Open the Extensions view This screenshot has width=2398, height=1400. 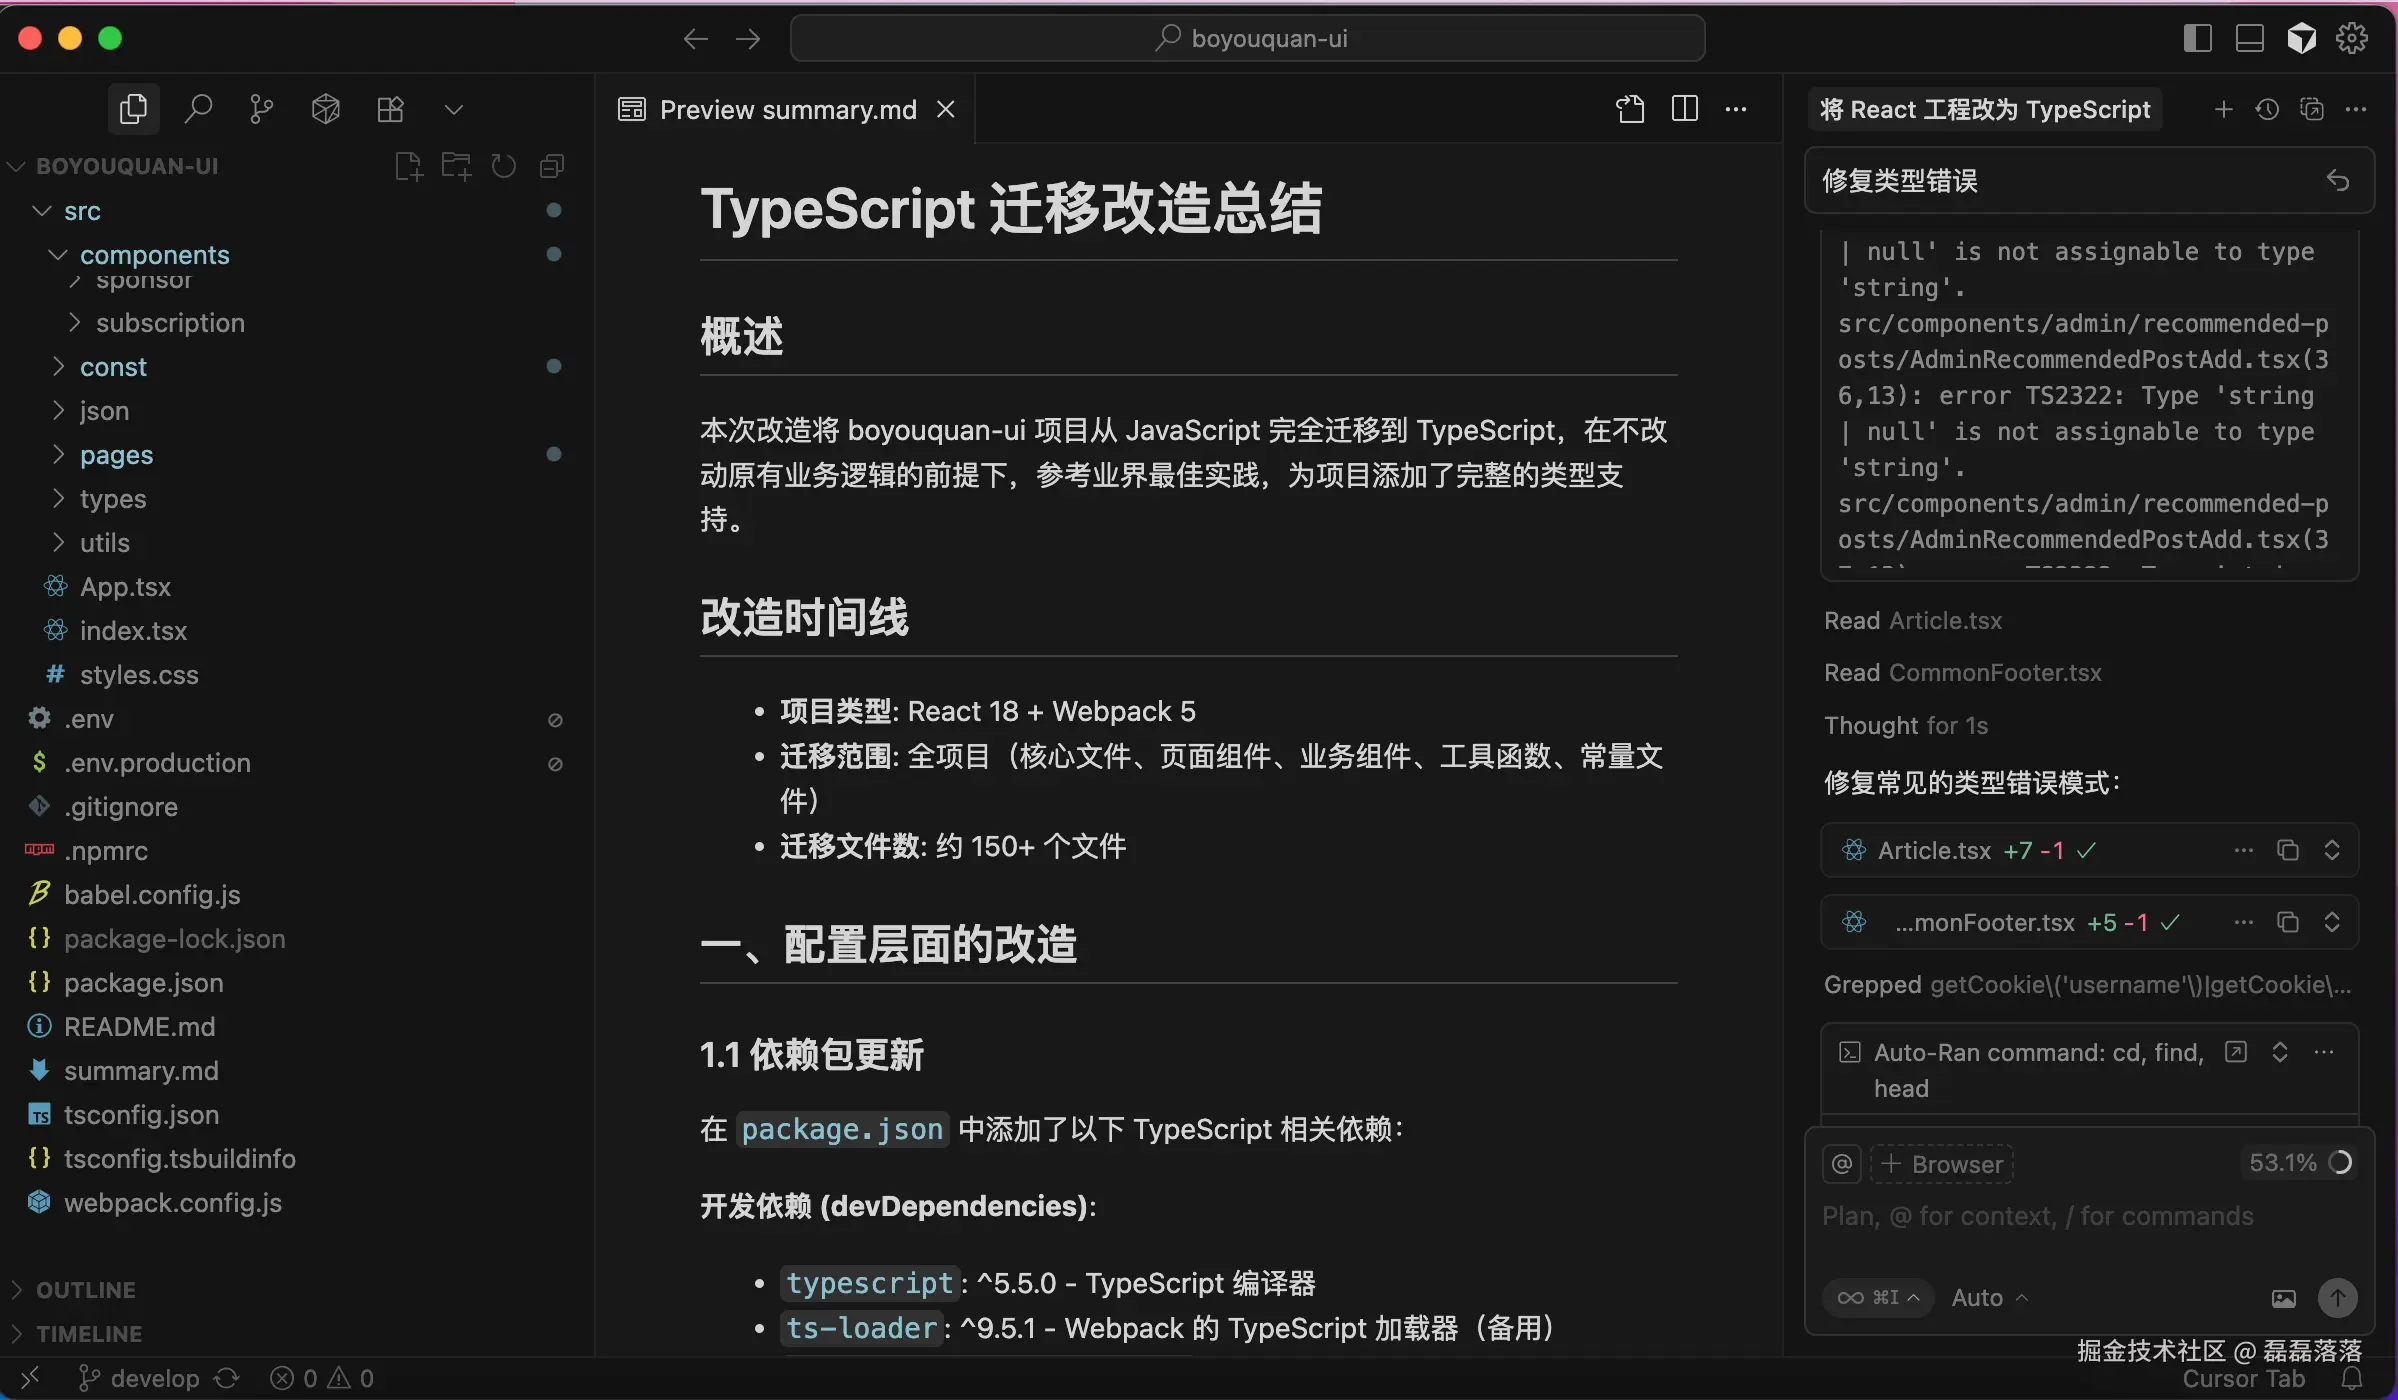[x=390, y=108]
